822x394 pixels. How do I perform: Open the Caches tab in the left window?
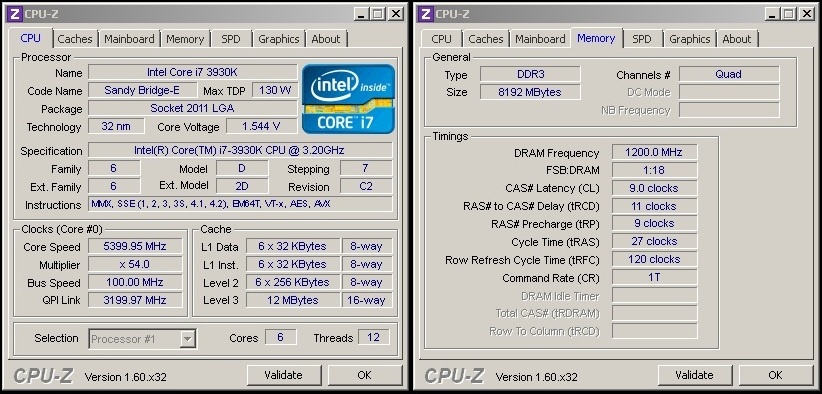tap(74, 39)
